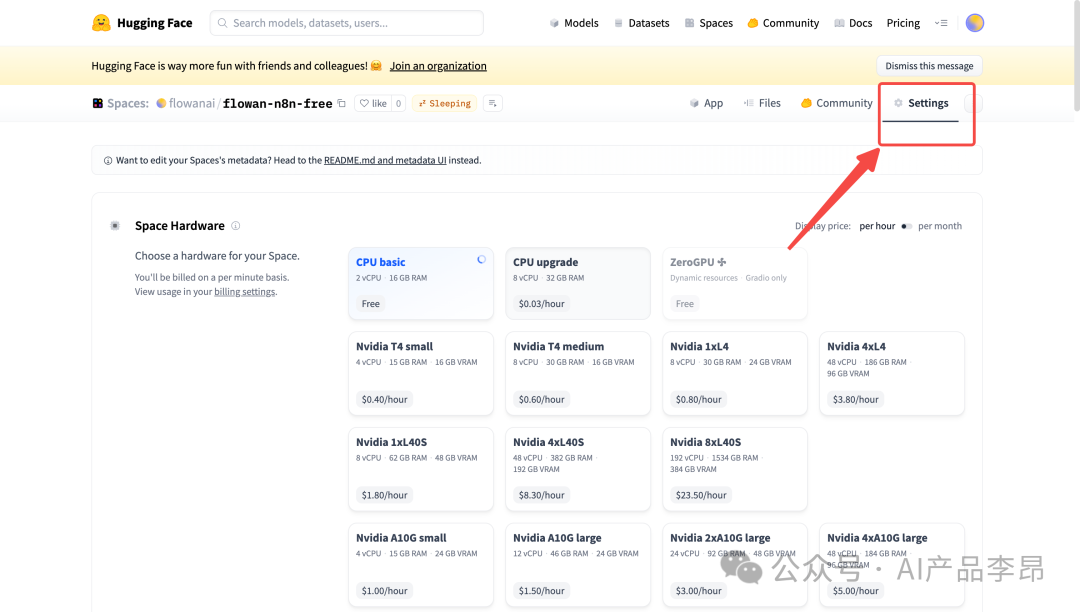
Task: Switch to the Space Community tab
Action: (x=837, y=103)
